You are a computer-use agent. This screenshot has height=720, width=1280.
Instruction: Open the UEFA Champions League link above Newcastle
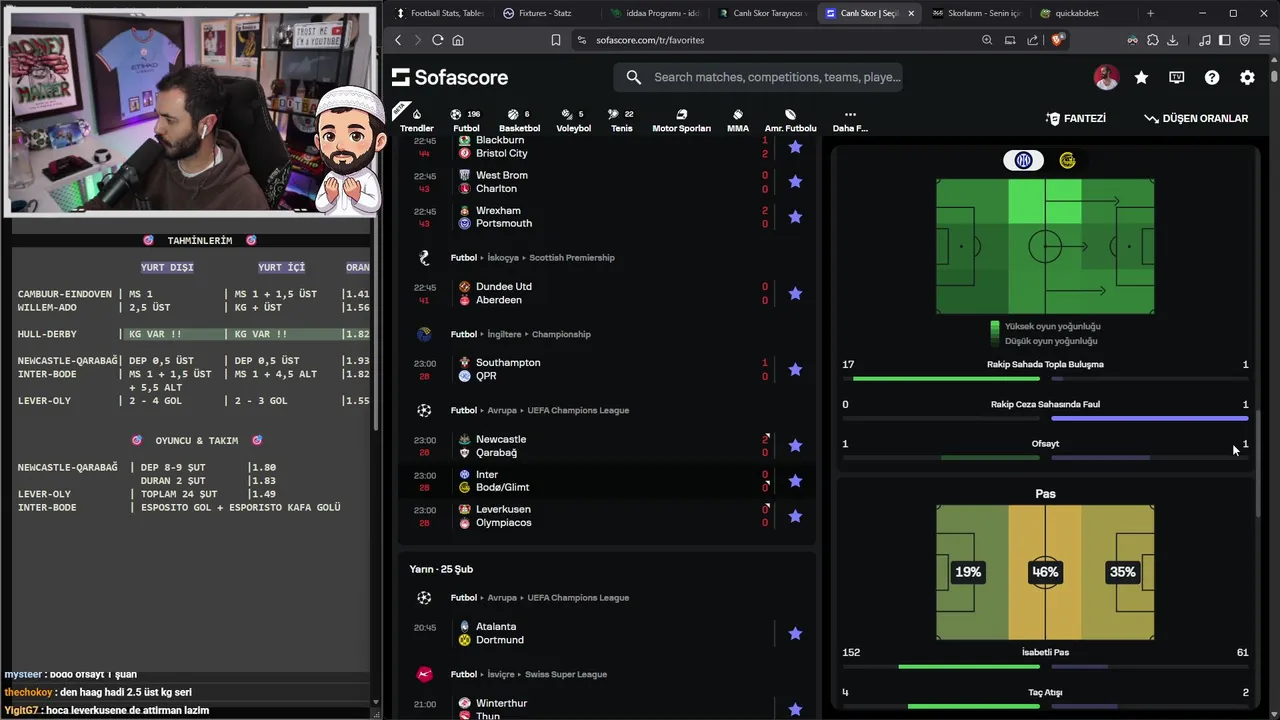[579, 410]
